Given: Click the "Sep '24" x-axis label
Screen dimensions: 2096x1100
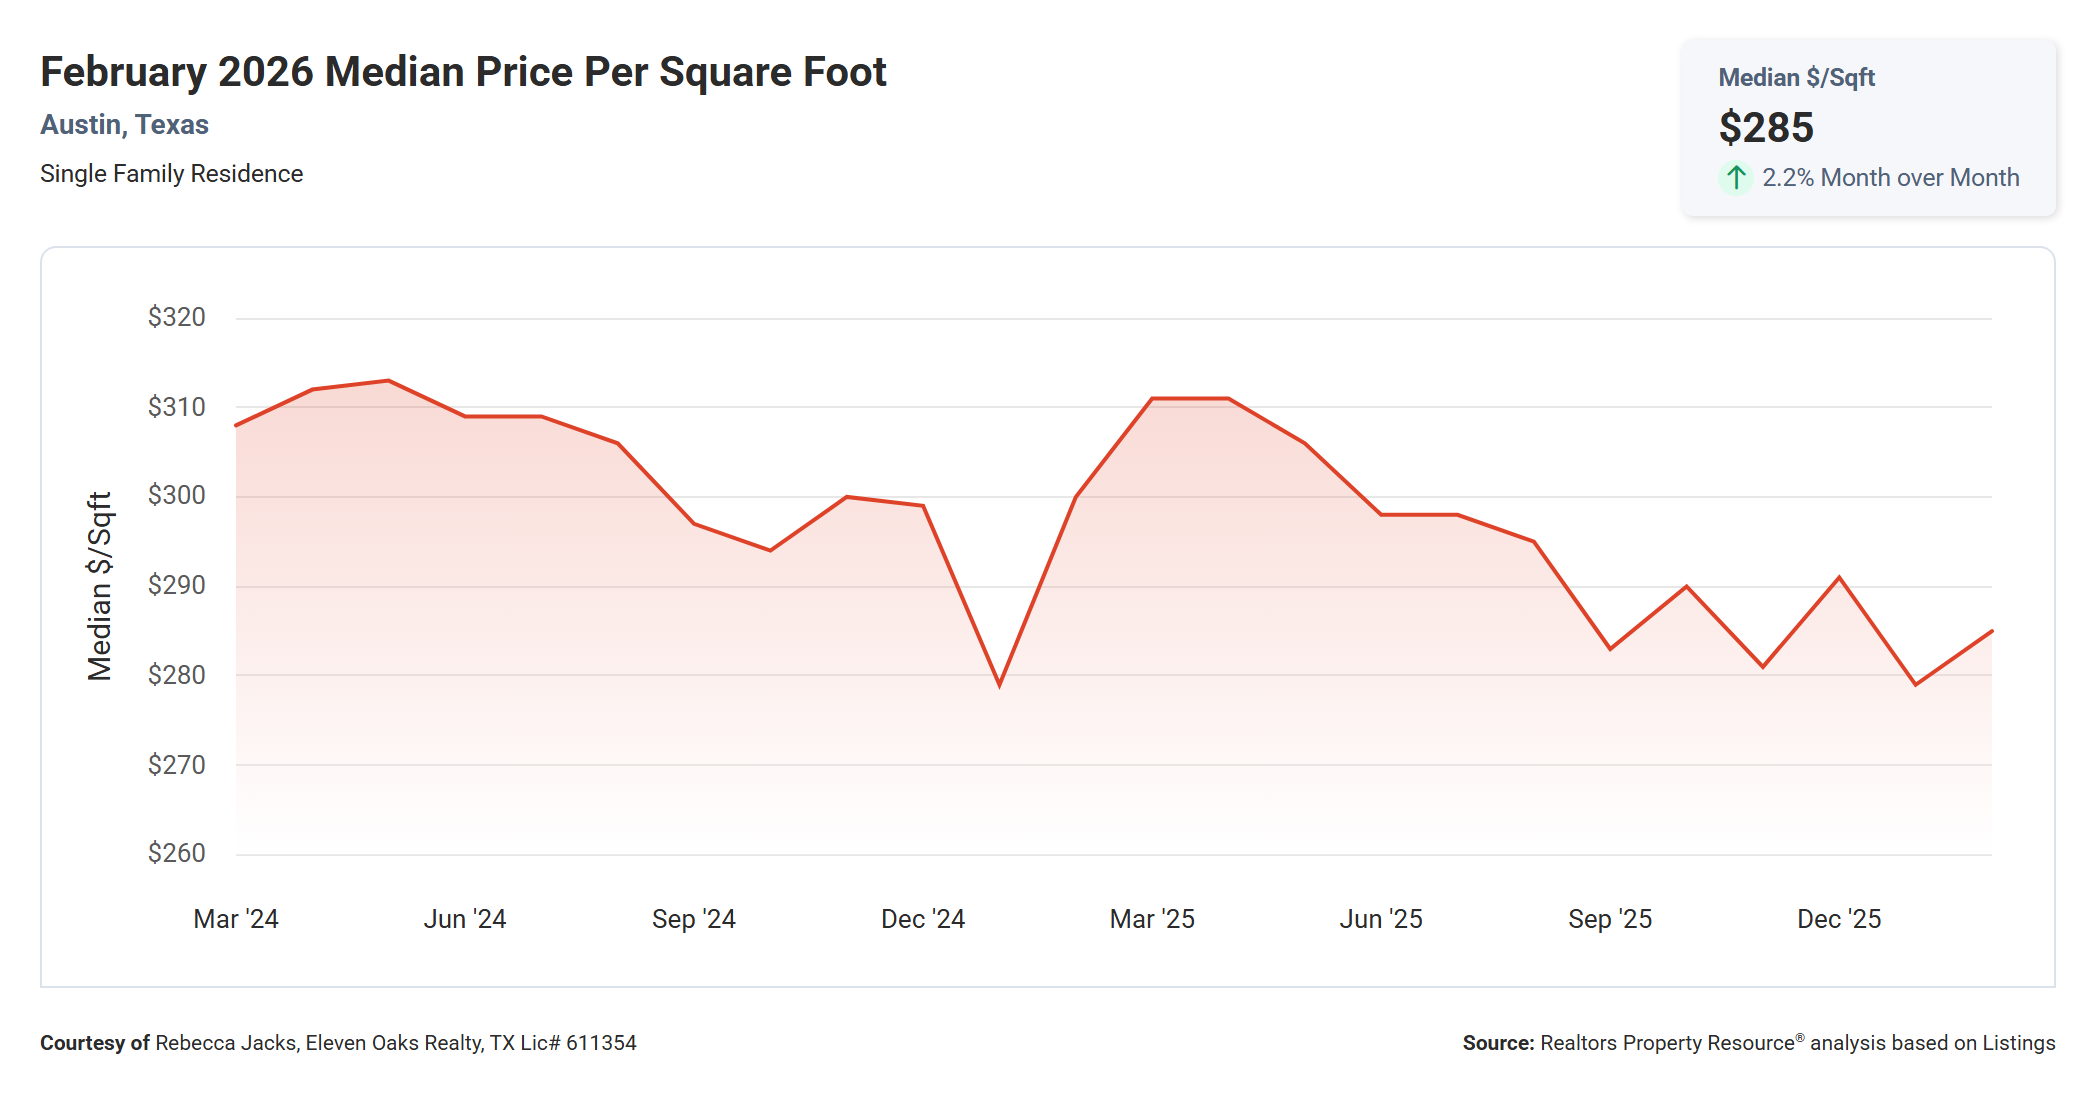Looking at the screenshot, I should pos(694,919).
